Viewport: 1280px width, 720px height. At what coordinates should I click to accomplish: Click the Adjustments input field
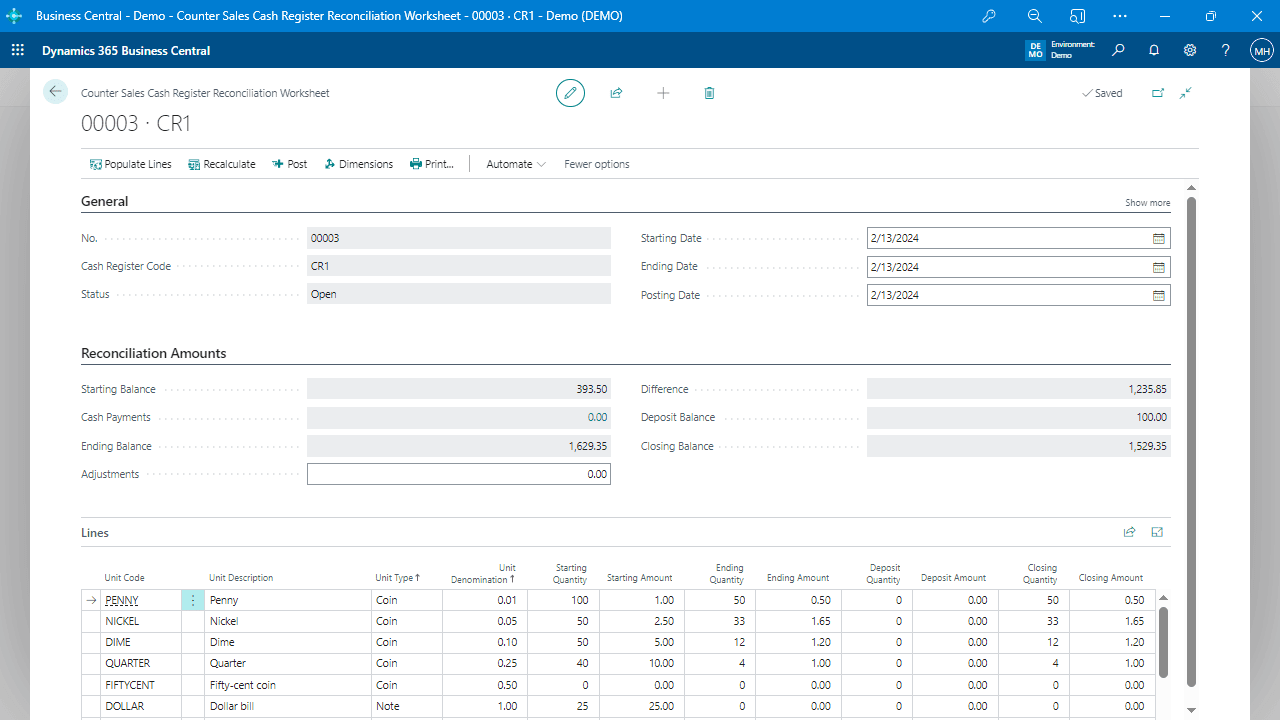coord(458,475)
